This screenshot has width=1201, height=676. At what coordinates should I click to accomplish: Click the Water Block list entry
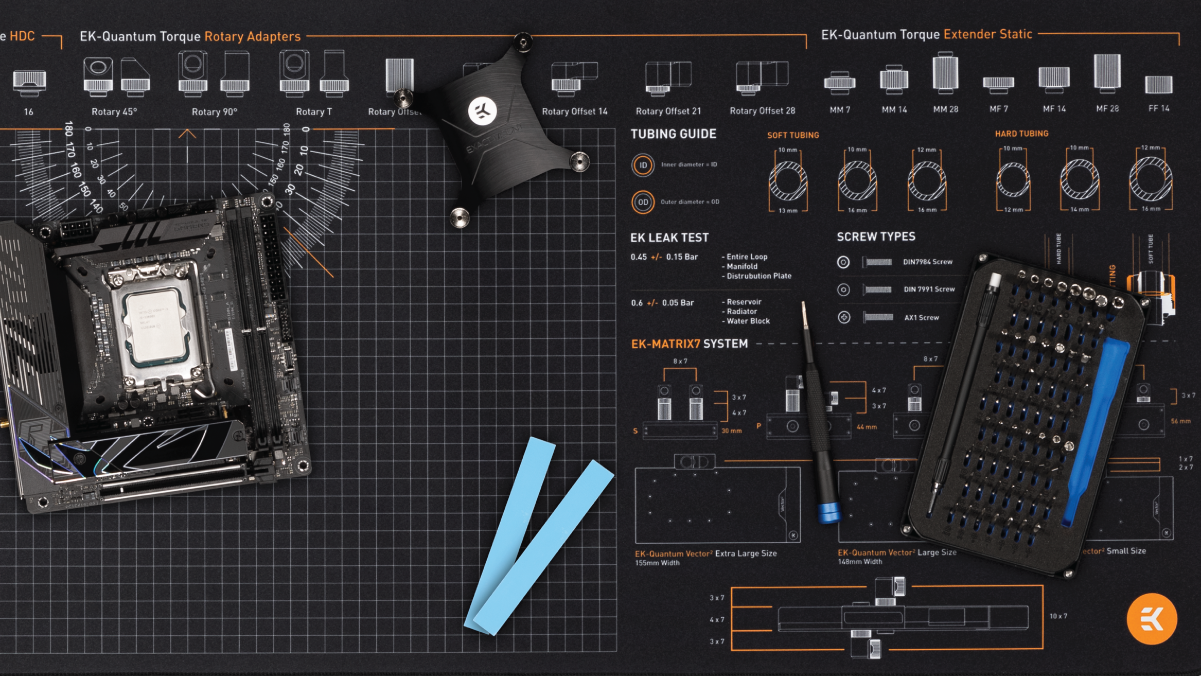(x=747, y=321)
